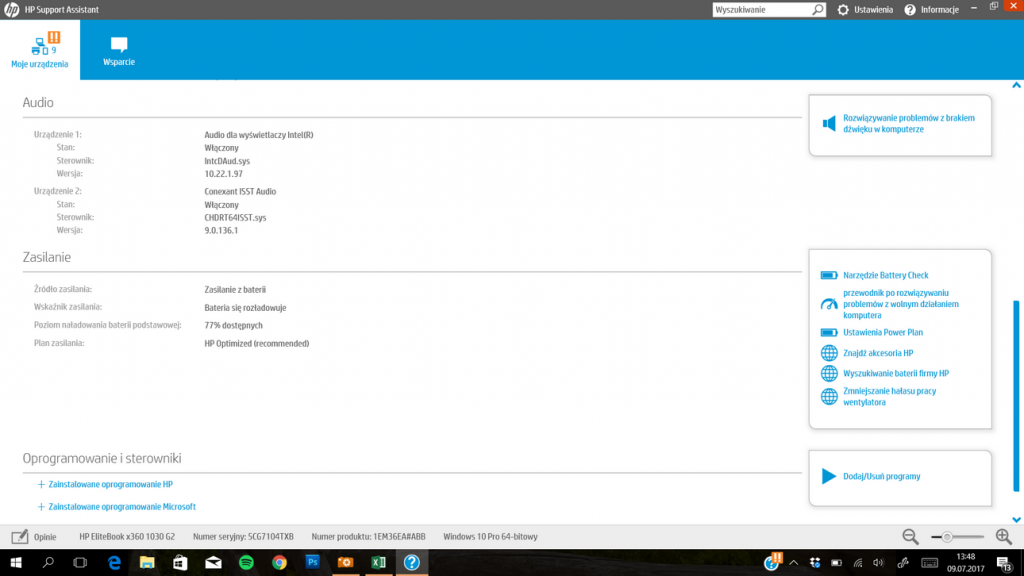Select the Moje urządzenia tab

point(40,51)
